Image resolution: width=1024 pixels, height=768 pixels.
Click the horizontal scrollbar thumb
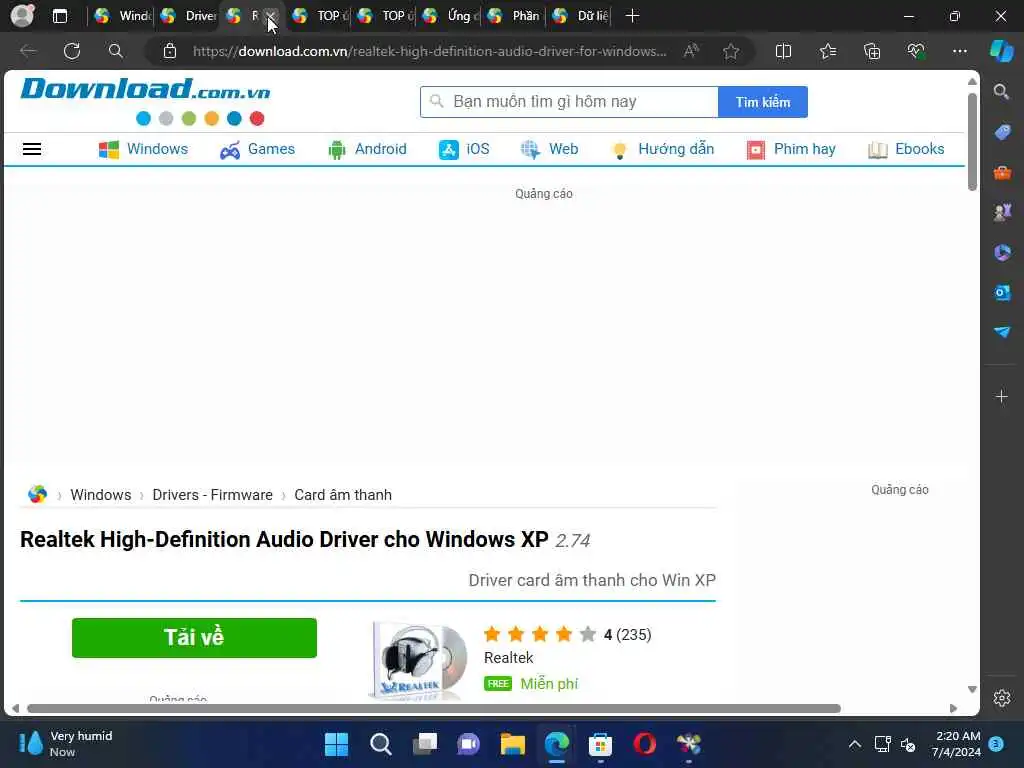[x=434, y=708]
